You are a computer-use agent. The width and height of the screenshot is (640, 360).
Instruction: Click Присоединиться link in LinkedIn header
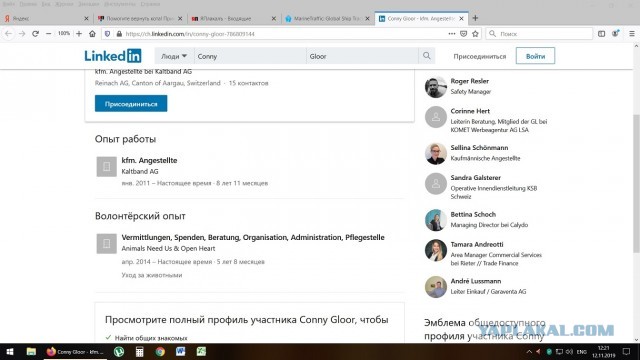pyautogui.click(x=480, y=56)
